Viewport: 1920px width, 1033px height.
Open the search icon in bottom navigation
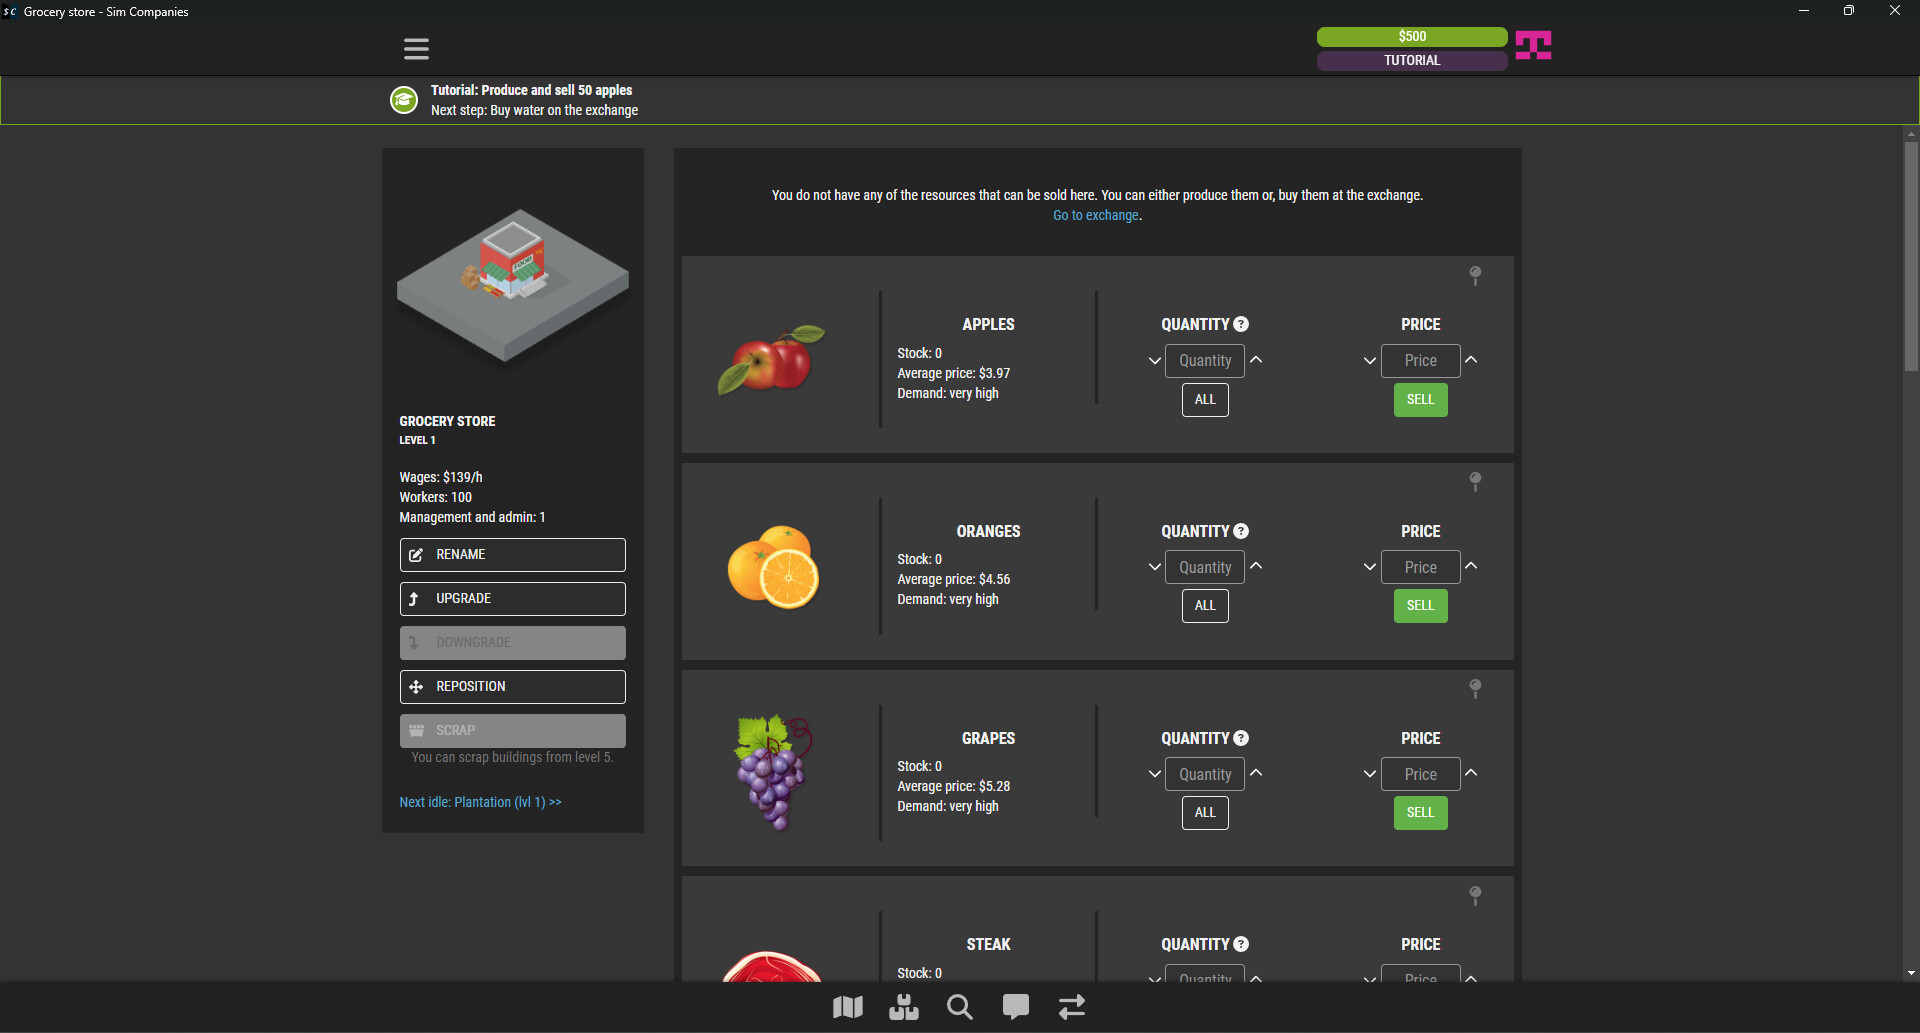pos(959,1007)
